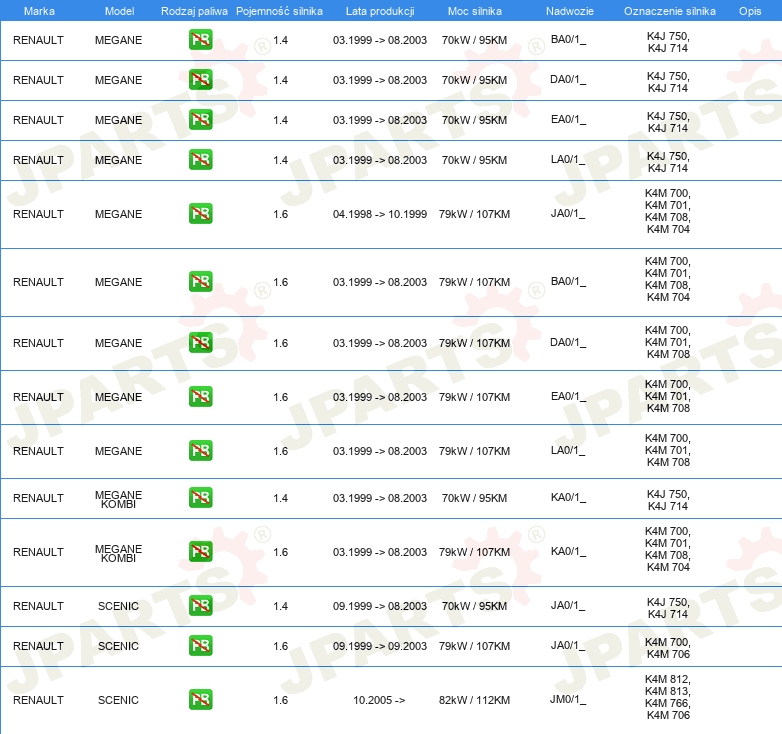Viewport: 782px width, 734px height.
Task: Click fuel icon in Megane 1.6 DA0/1_ row
Action: (x=200, y=343)
